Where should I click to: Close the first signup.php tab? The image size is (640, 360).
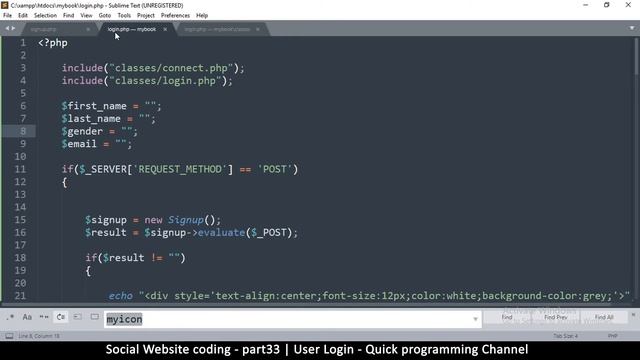coord(88,29)
